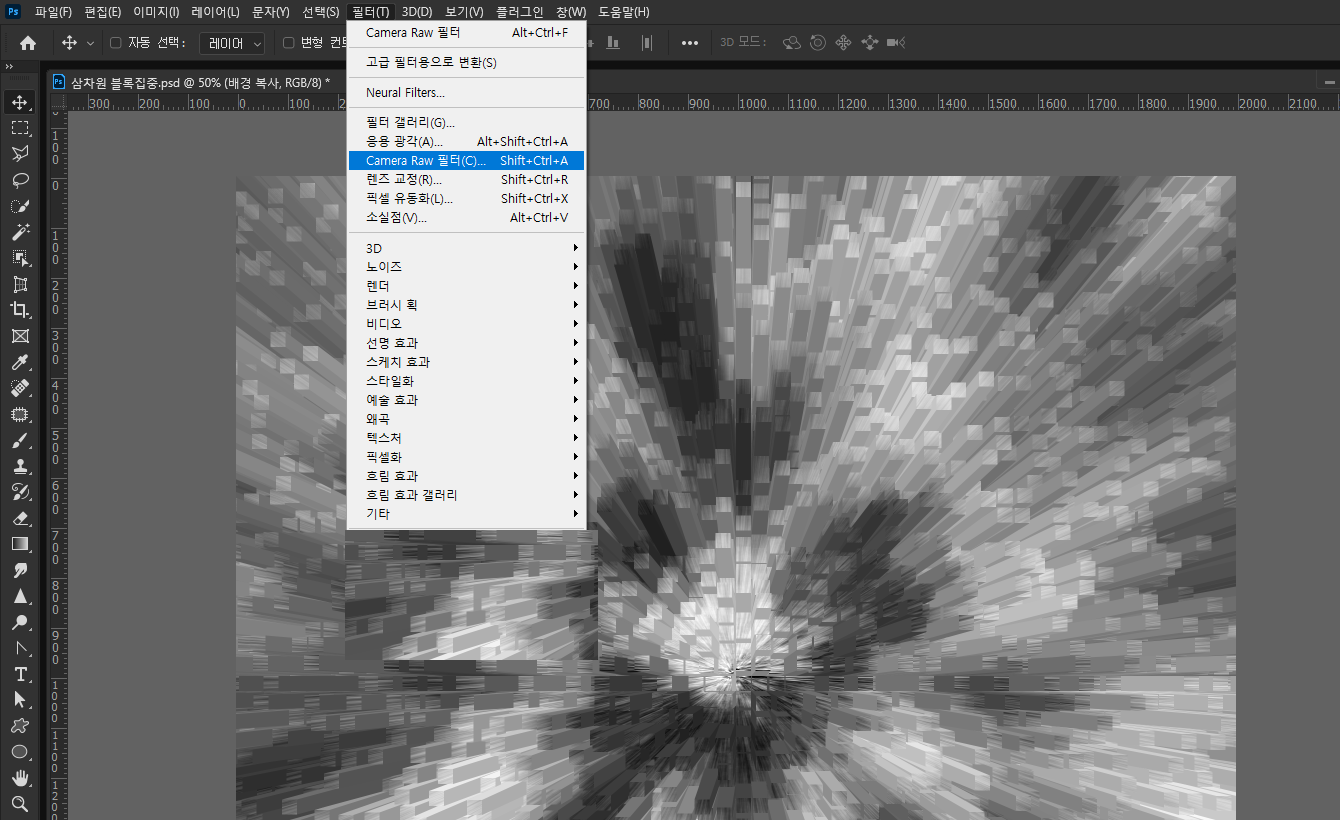
Task: Choose highlighted Camera Raw 필터(C)... item
Action: (466, 161)
